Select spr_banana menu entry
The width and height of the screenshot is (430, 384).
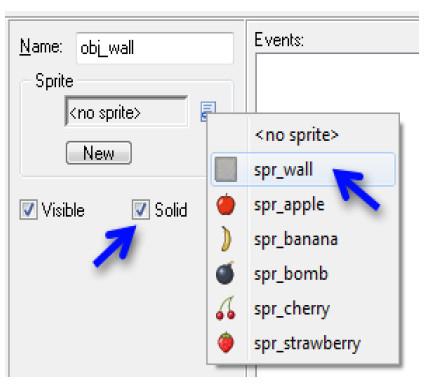pos(303,239)
